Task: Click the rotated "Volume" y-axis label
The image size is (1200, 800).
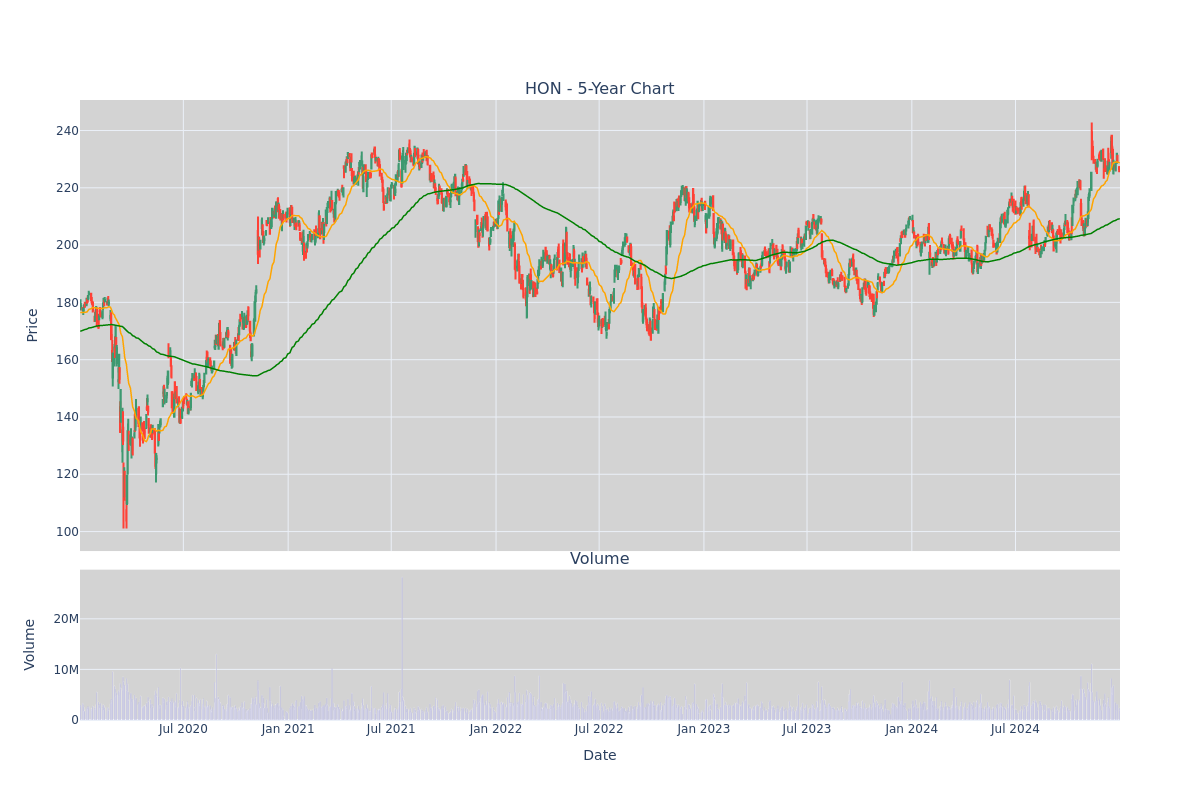Action: (x=30, y=644)
